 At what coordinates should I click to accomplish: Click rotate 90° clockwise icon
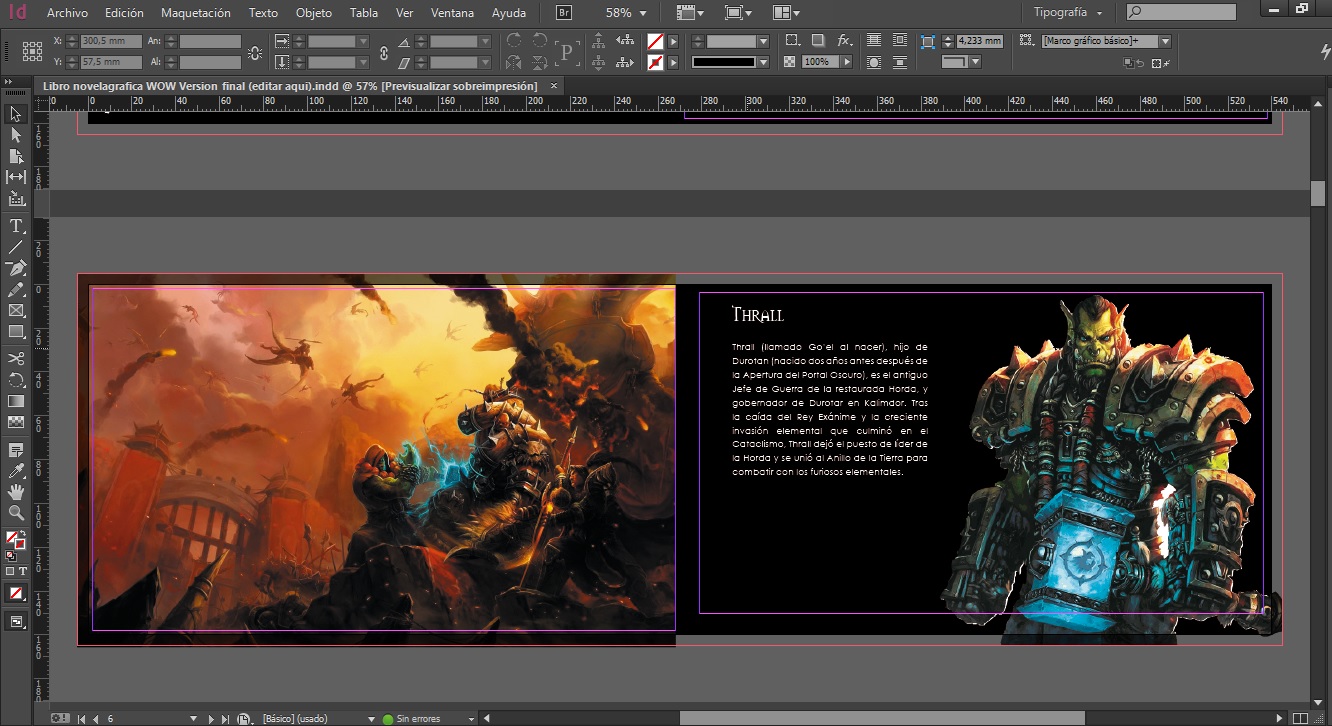click(514, 41)
